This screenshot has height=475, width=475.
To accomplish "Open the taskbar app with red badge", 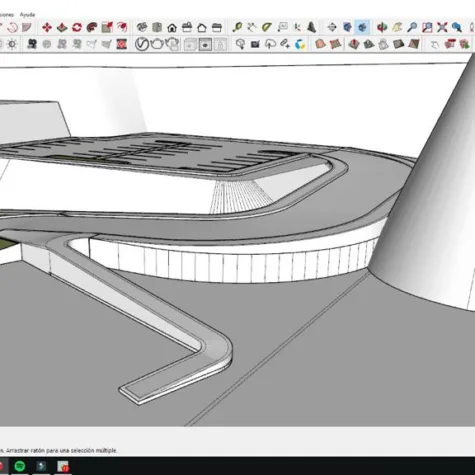I will 63,466.
